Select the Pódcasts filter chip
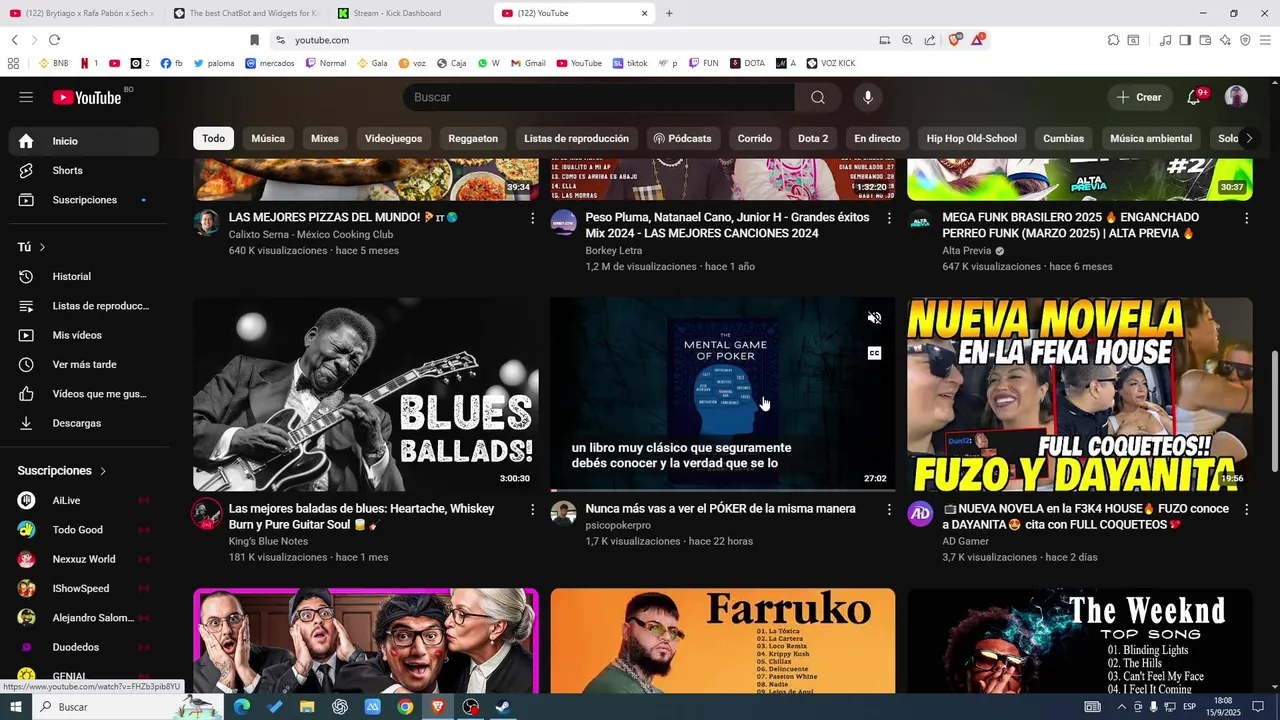The image size is (1280, 720). click(682, 139)
